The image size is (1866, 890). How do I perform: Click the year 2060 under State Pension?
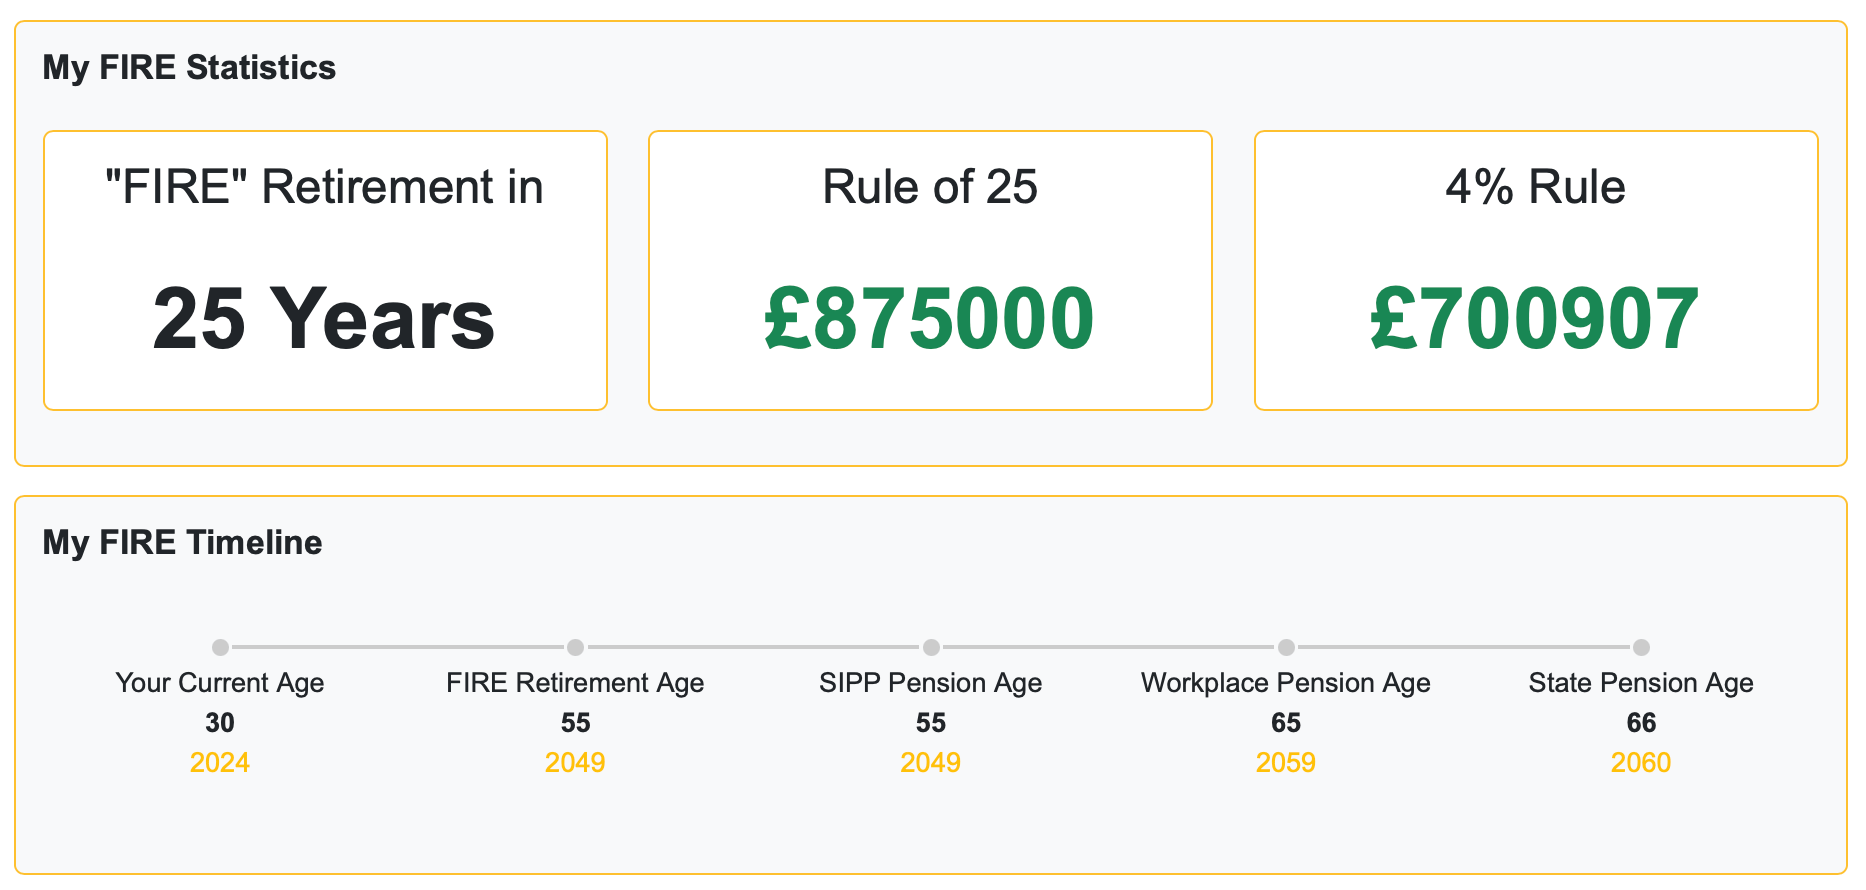point(1641,762)
